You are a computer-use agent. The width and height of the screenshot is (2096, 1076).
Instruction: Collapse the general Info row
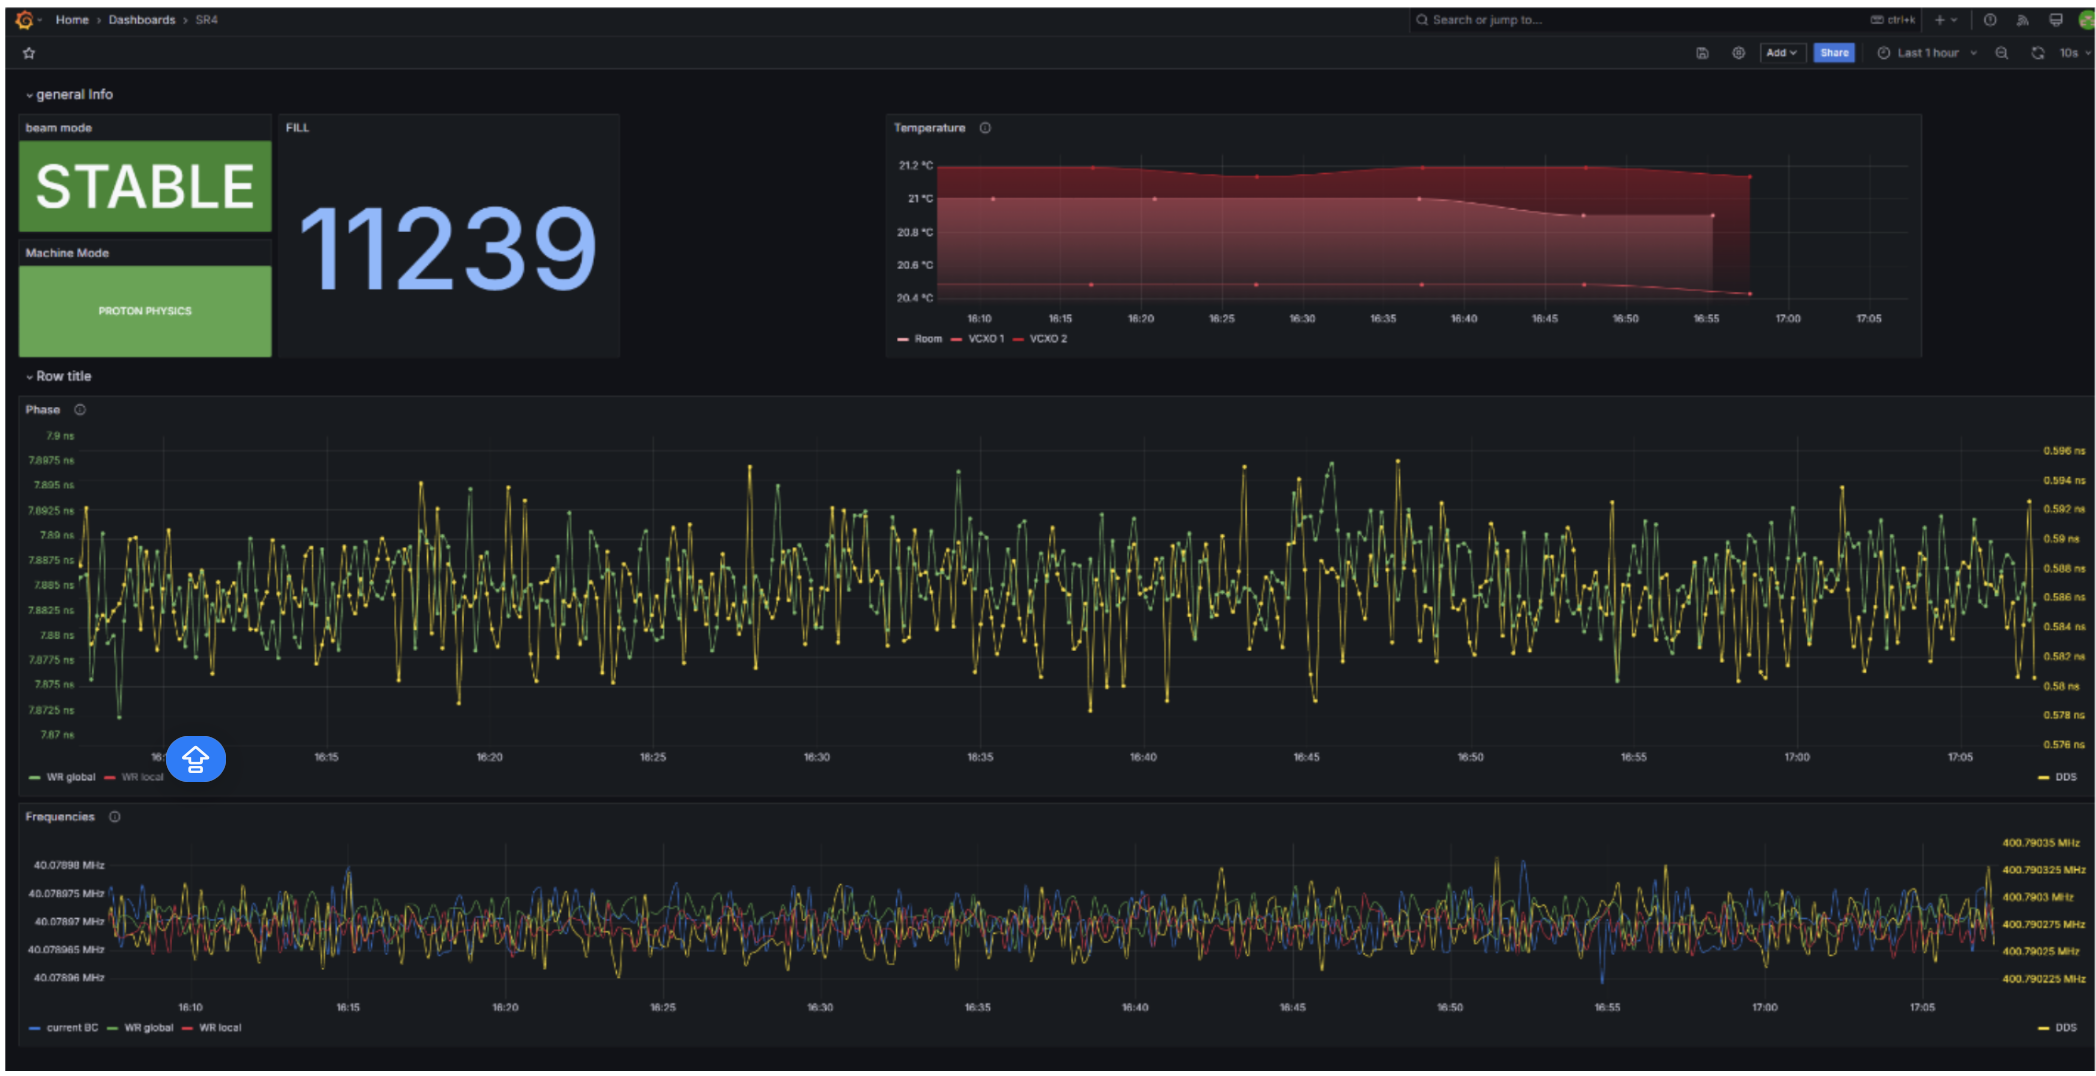(x=70, y=95)
